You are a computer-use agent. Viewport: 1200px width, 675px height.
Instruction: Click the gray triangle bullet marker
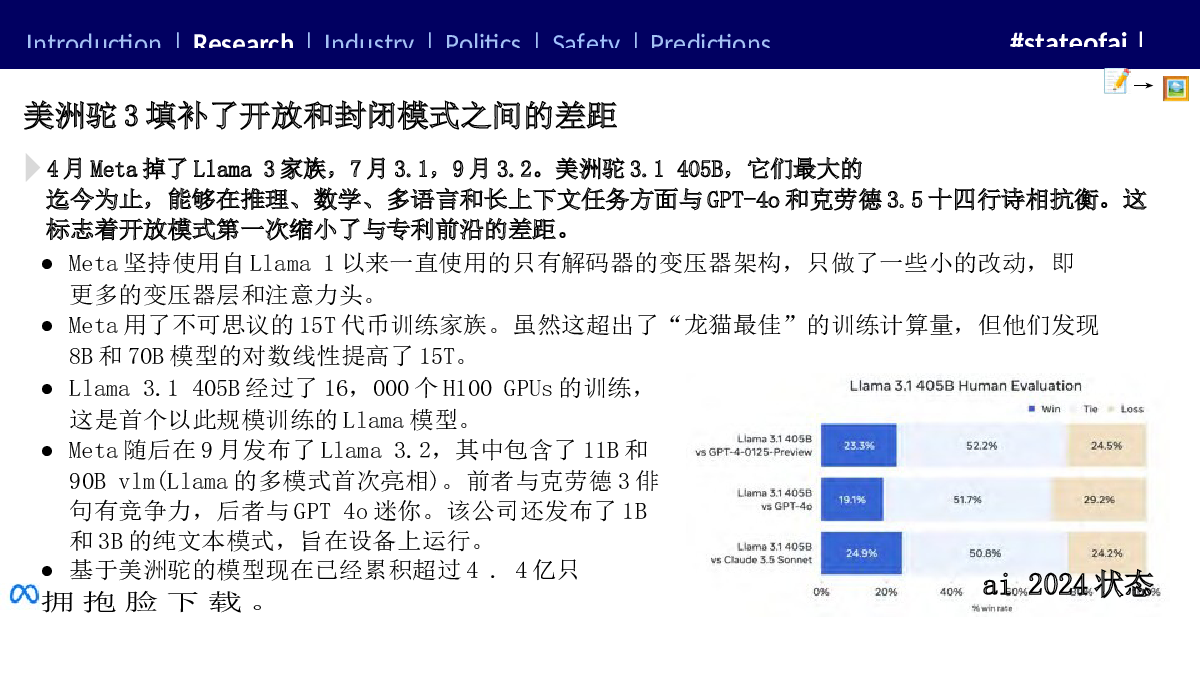[x=33, y=168]
